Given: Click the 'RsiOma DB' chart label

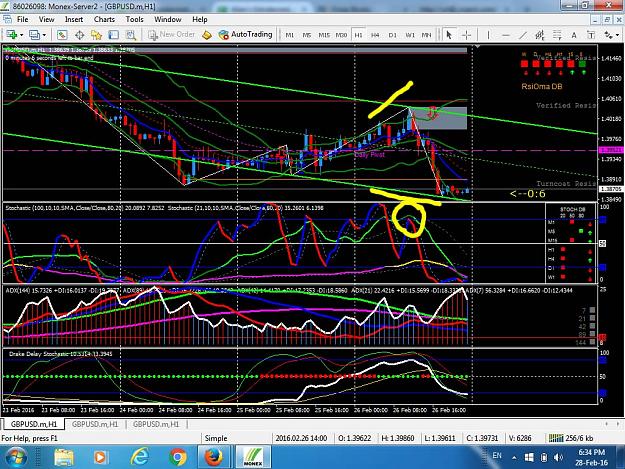Looking at the screenshot, I should (542, 86).
